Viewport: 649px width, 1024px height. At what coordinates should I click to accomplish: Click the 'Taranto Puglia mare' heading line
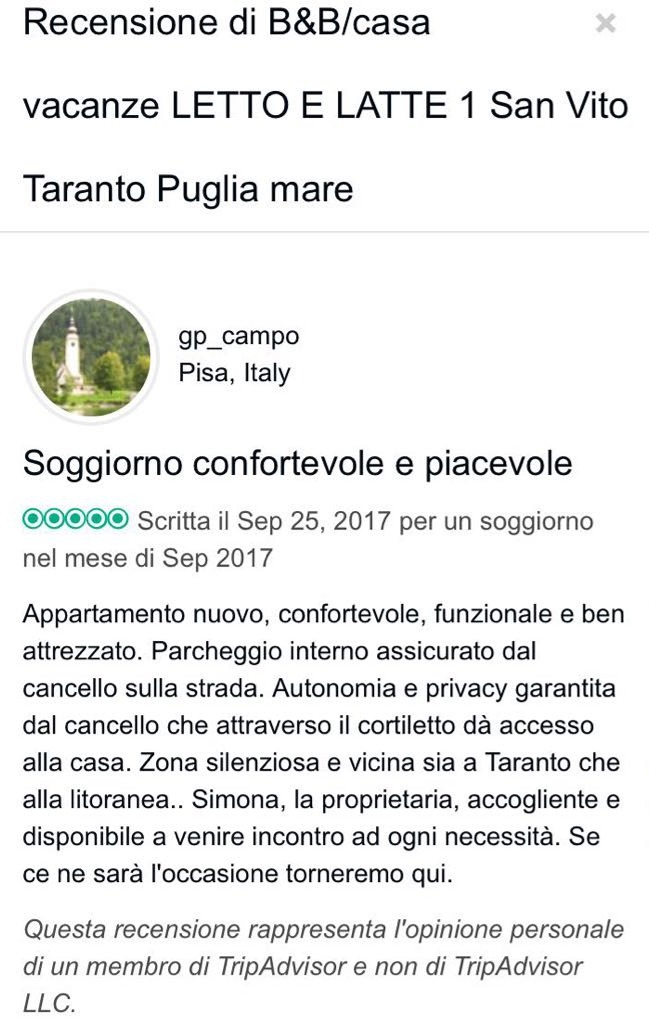[x=188, y=189]
